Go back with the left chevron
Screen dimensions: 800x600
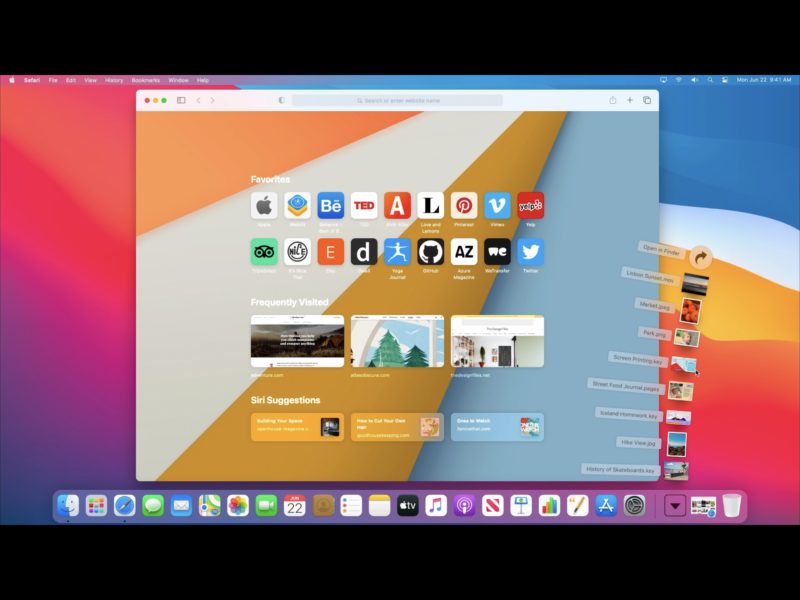pos(198,100)
